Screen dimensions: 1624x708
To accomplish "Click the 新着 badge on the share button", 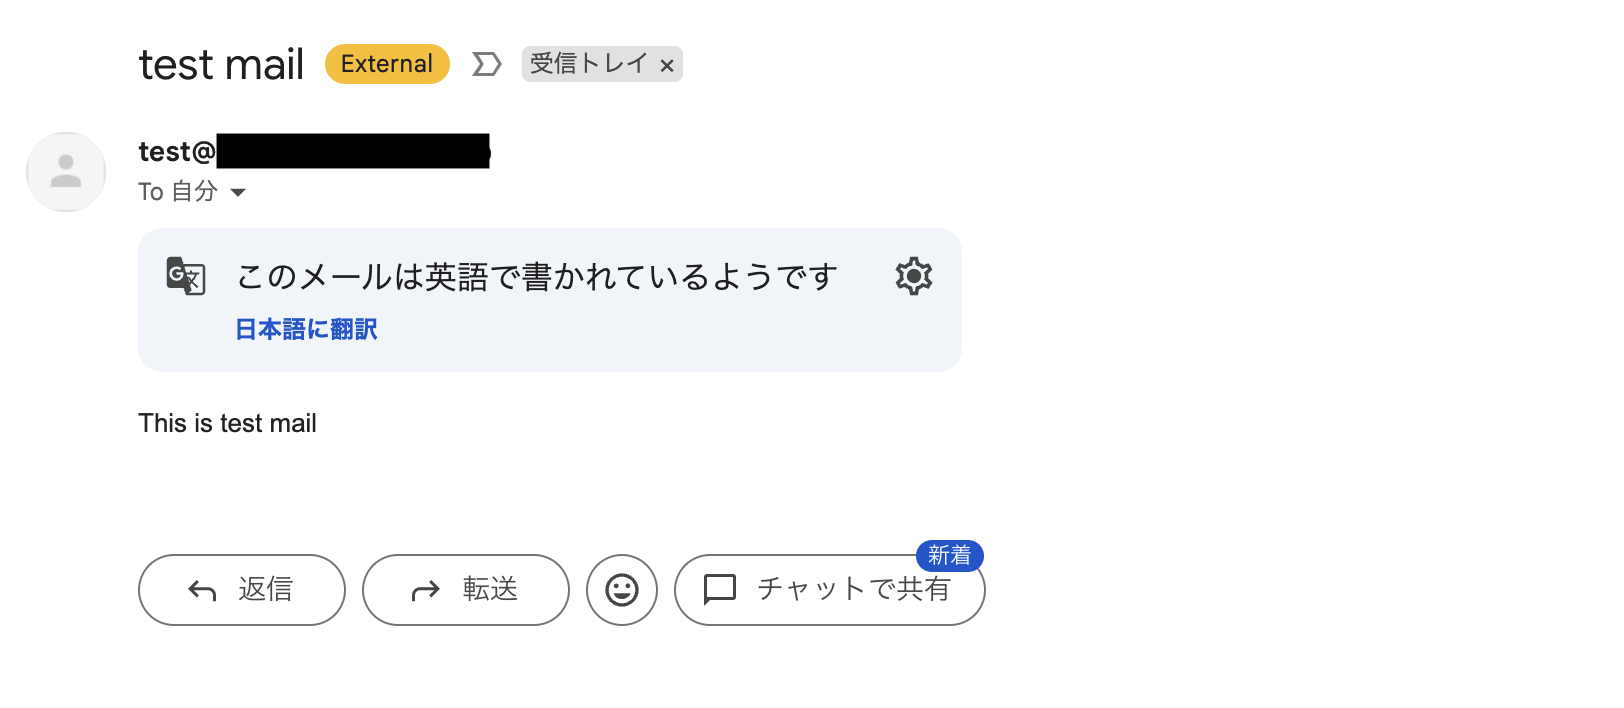I will [x=949, y=555].
